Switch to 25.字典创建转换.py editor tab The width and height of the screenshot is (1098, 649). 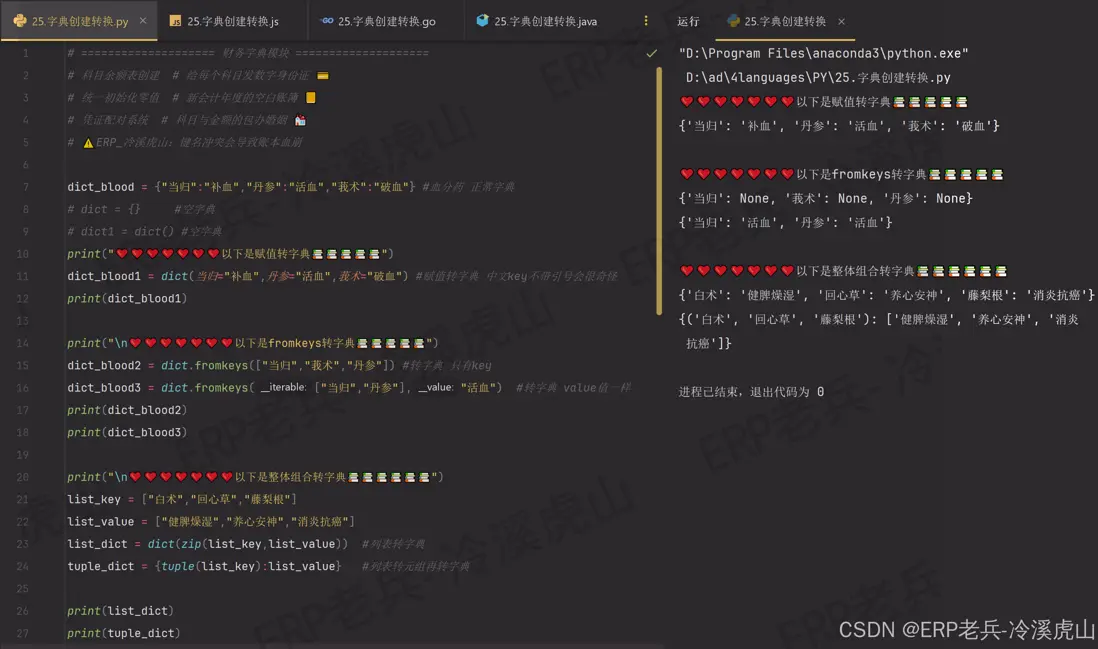point(79,21)
